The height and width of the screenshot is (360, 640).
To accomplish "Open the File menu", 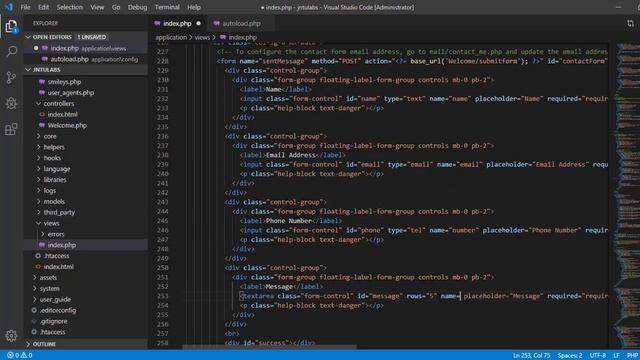I will pyautogui.click(x=25, y=7).
